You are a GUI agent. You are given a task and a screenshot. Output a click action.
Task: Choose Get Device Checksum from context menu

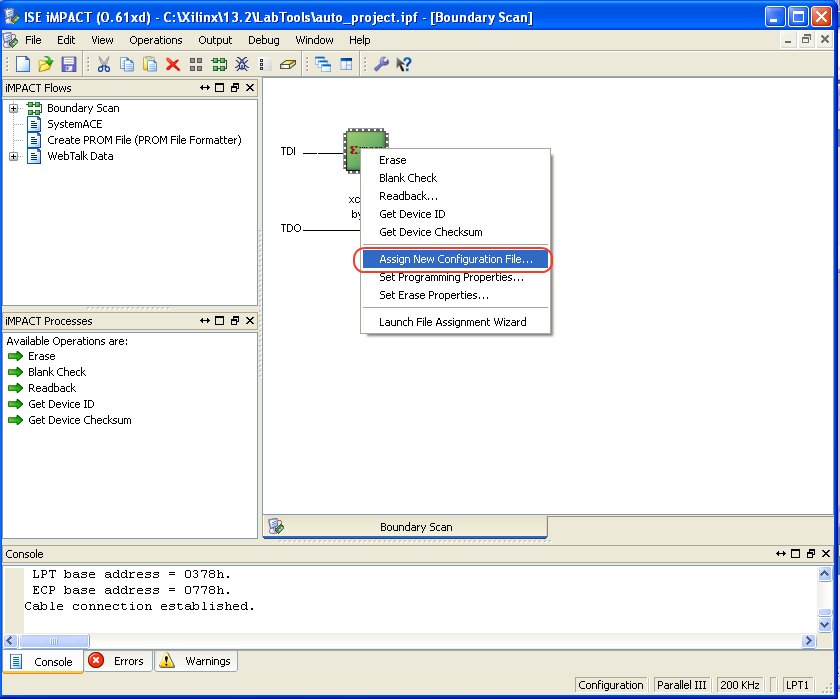point(455,232)
